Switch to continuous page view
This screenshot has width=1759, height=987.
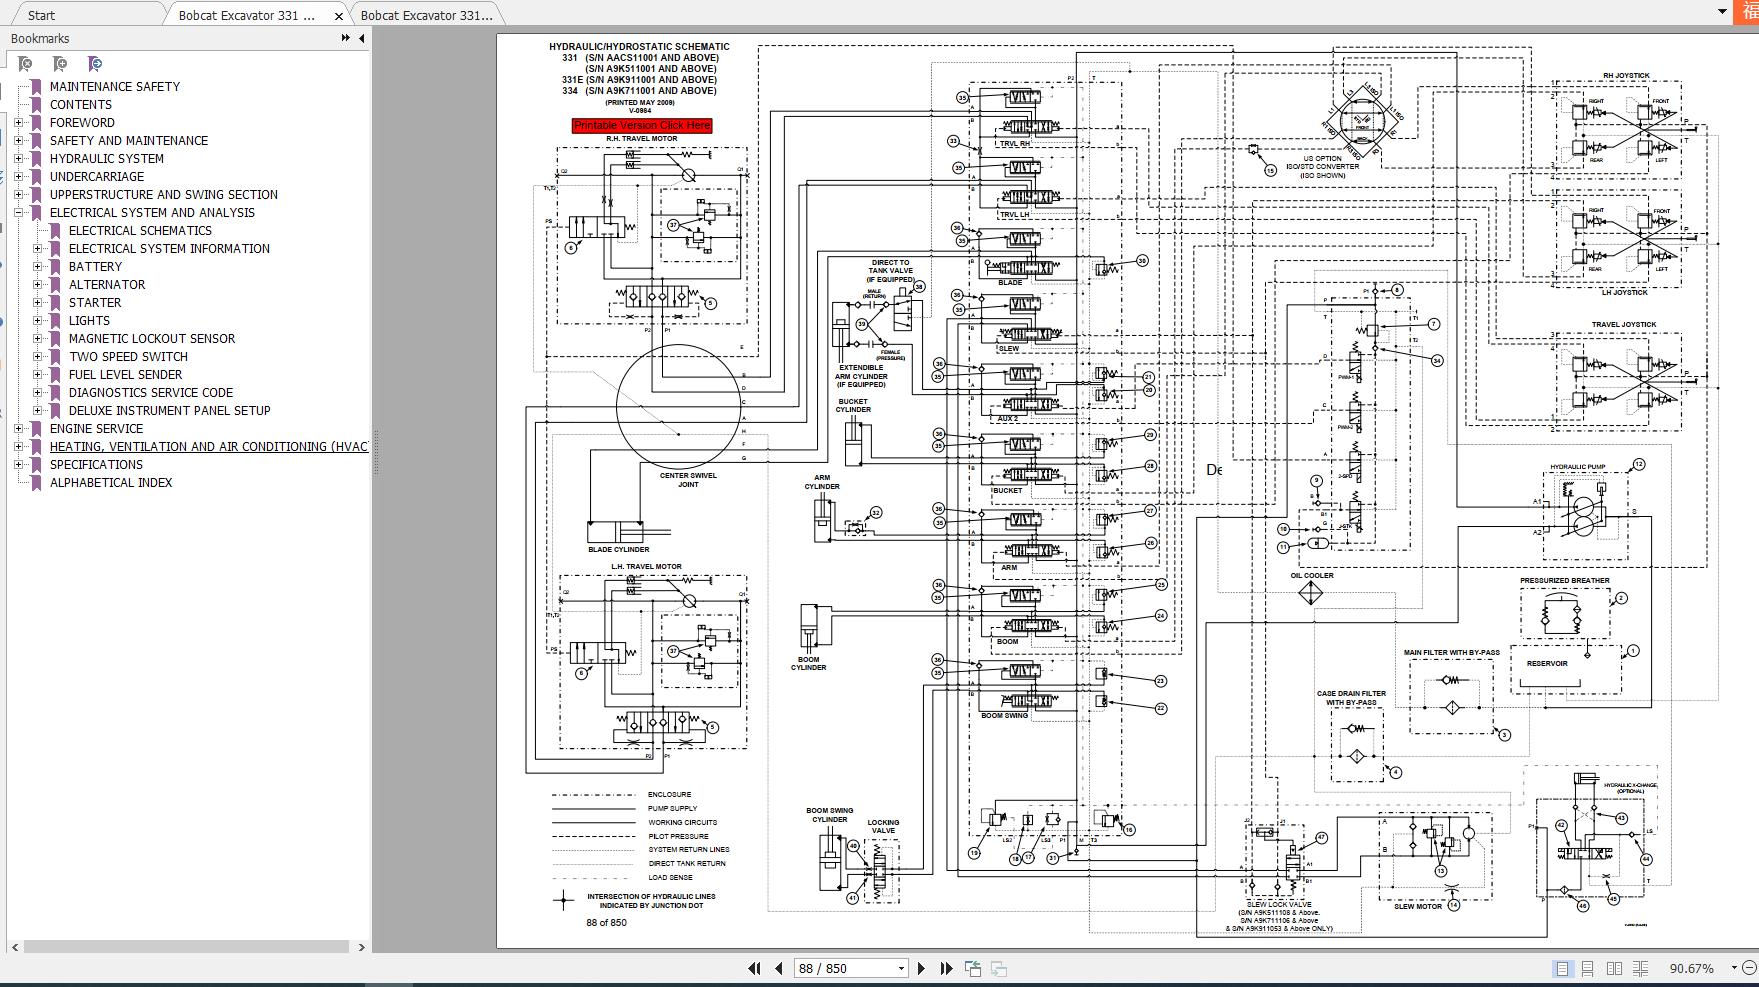coord(1587,968)
